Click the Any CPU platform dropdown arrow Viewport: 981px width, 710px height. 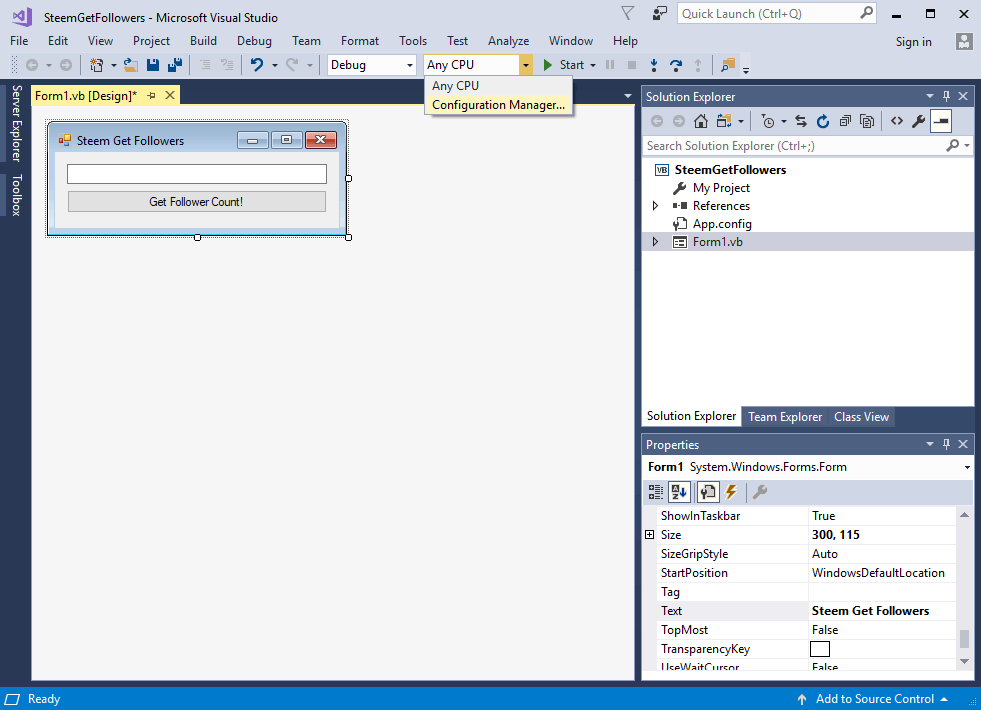point(526,65)
